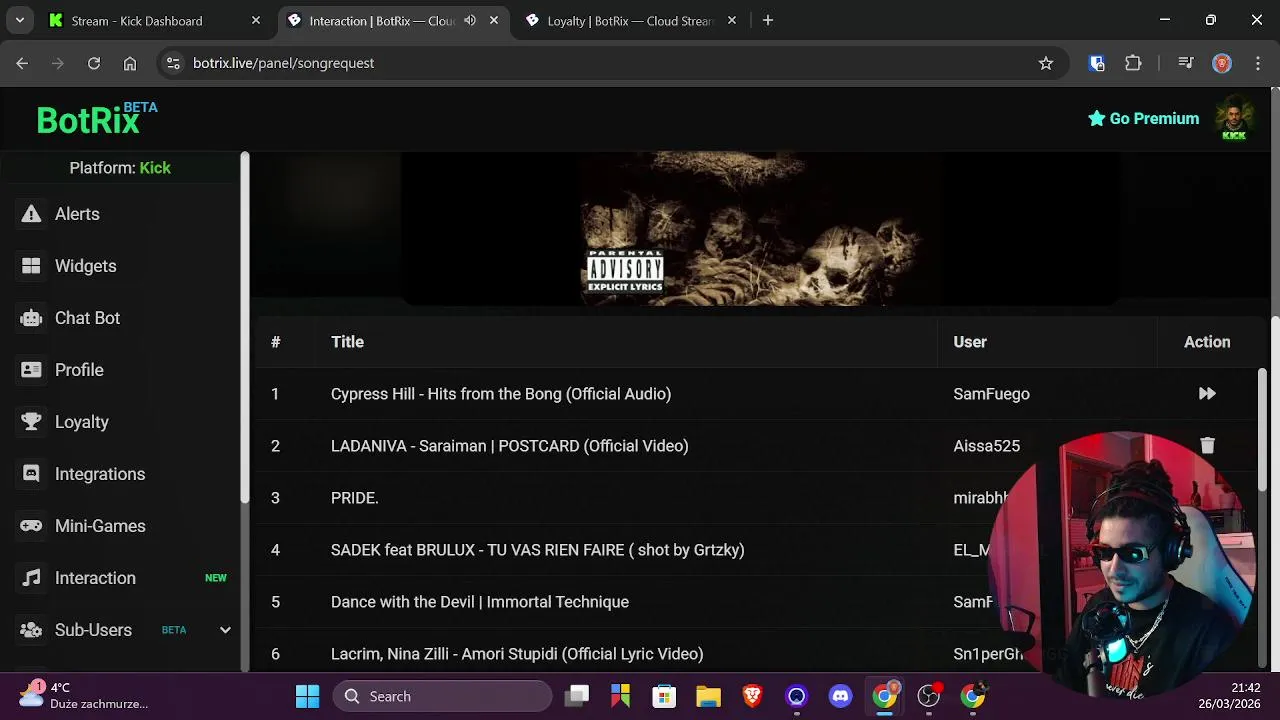The width and height of the screenshot is (1280, 720).
Task: Open Brave browser from taskbar
Action: (x=753, y=696)
